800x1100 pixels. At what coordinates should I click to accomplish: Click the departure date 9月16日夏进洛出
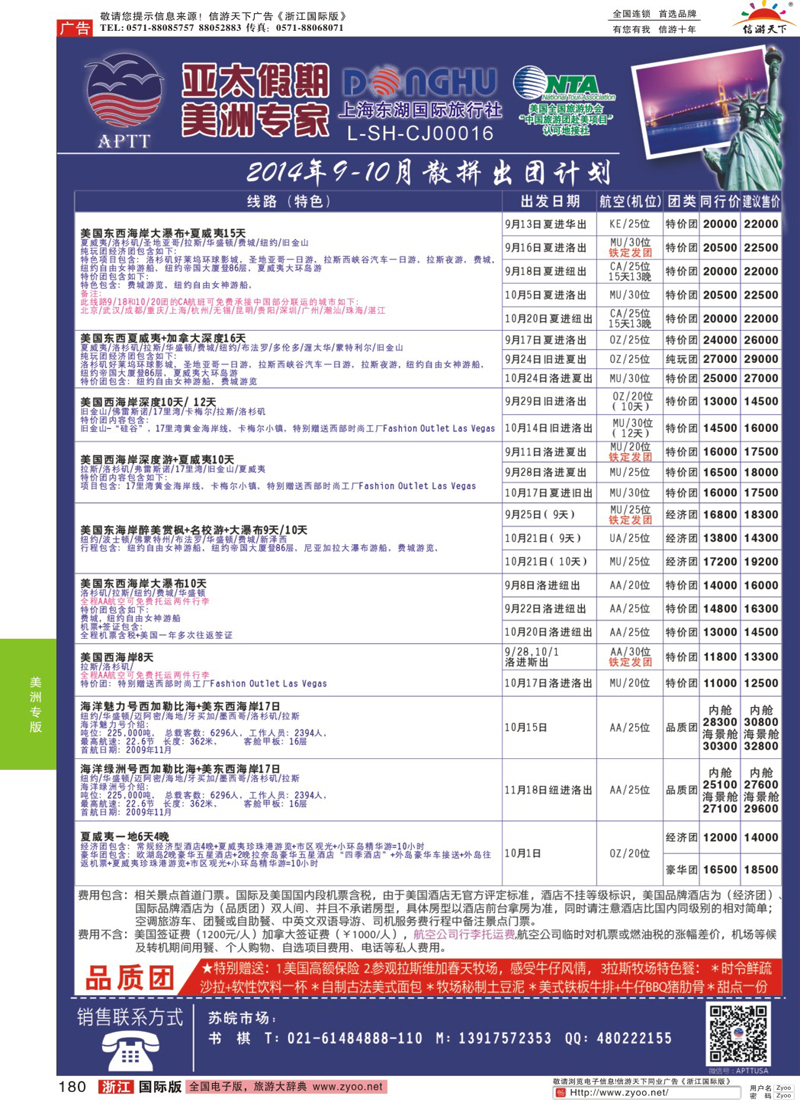point(545,248)
